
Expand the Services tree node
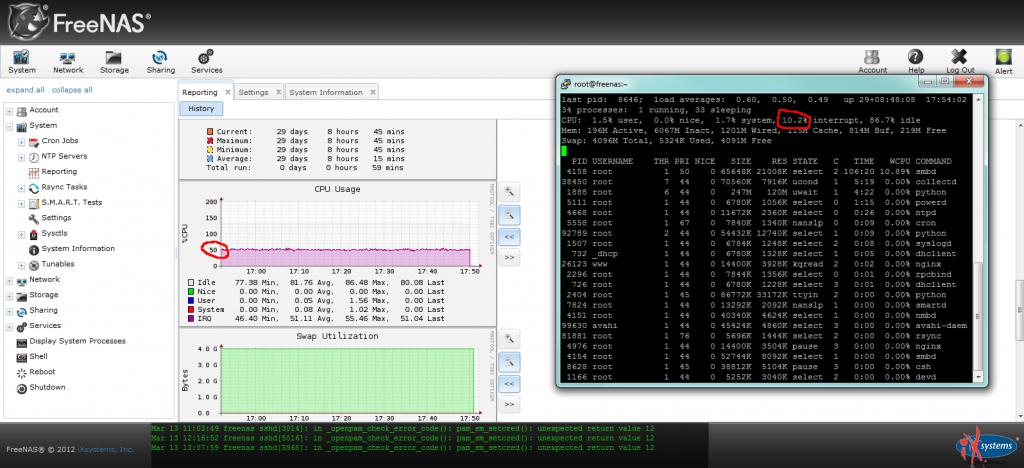(x=10, y=326)
